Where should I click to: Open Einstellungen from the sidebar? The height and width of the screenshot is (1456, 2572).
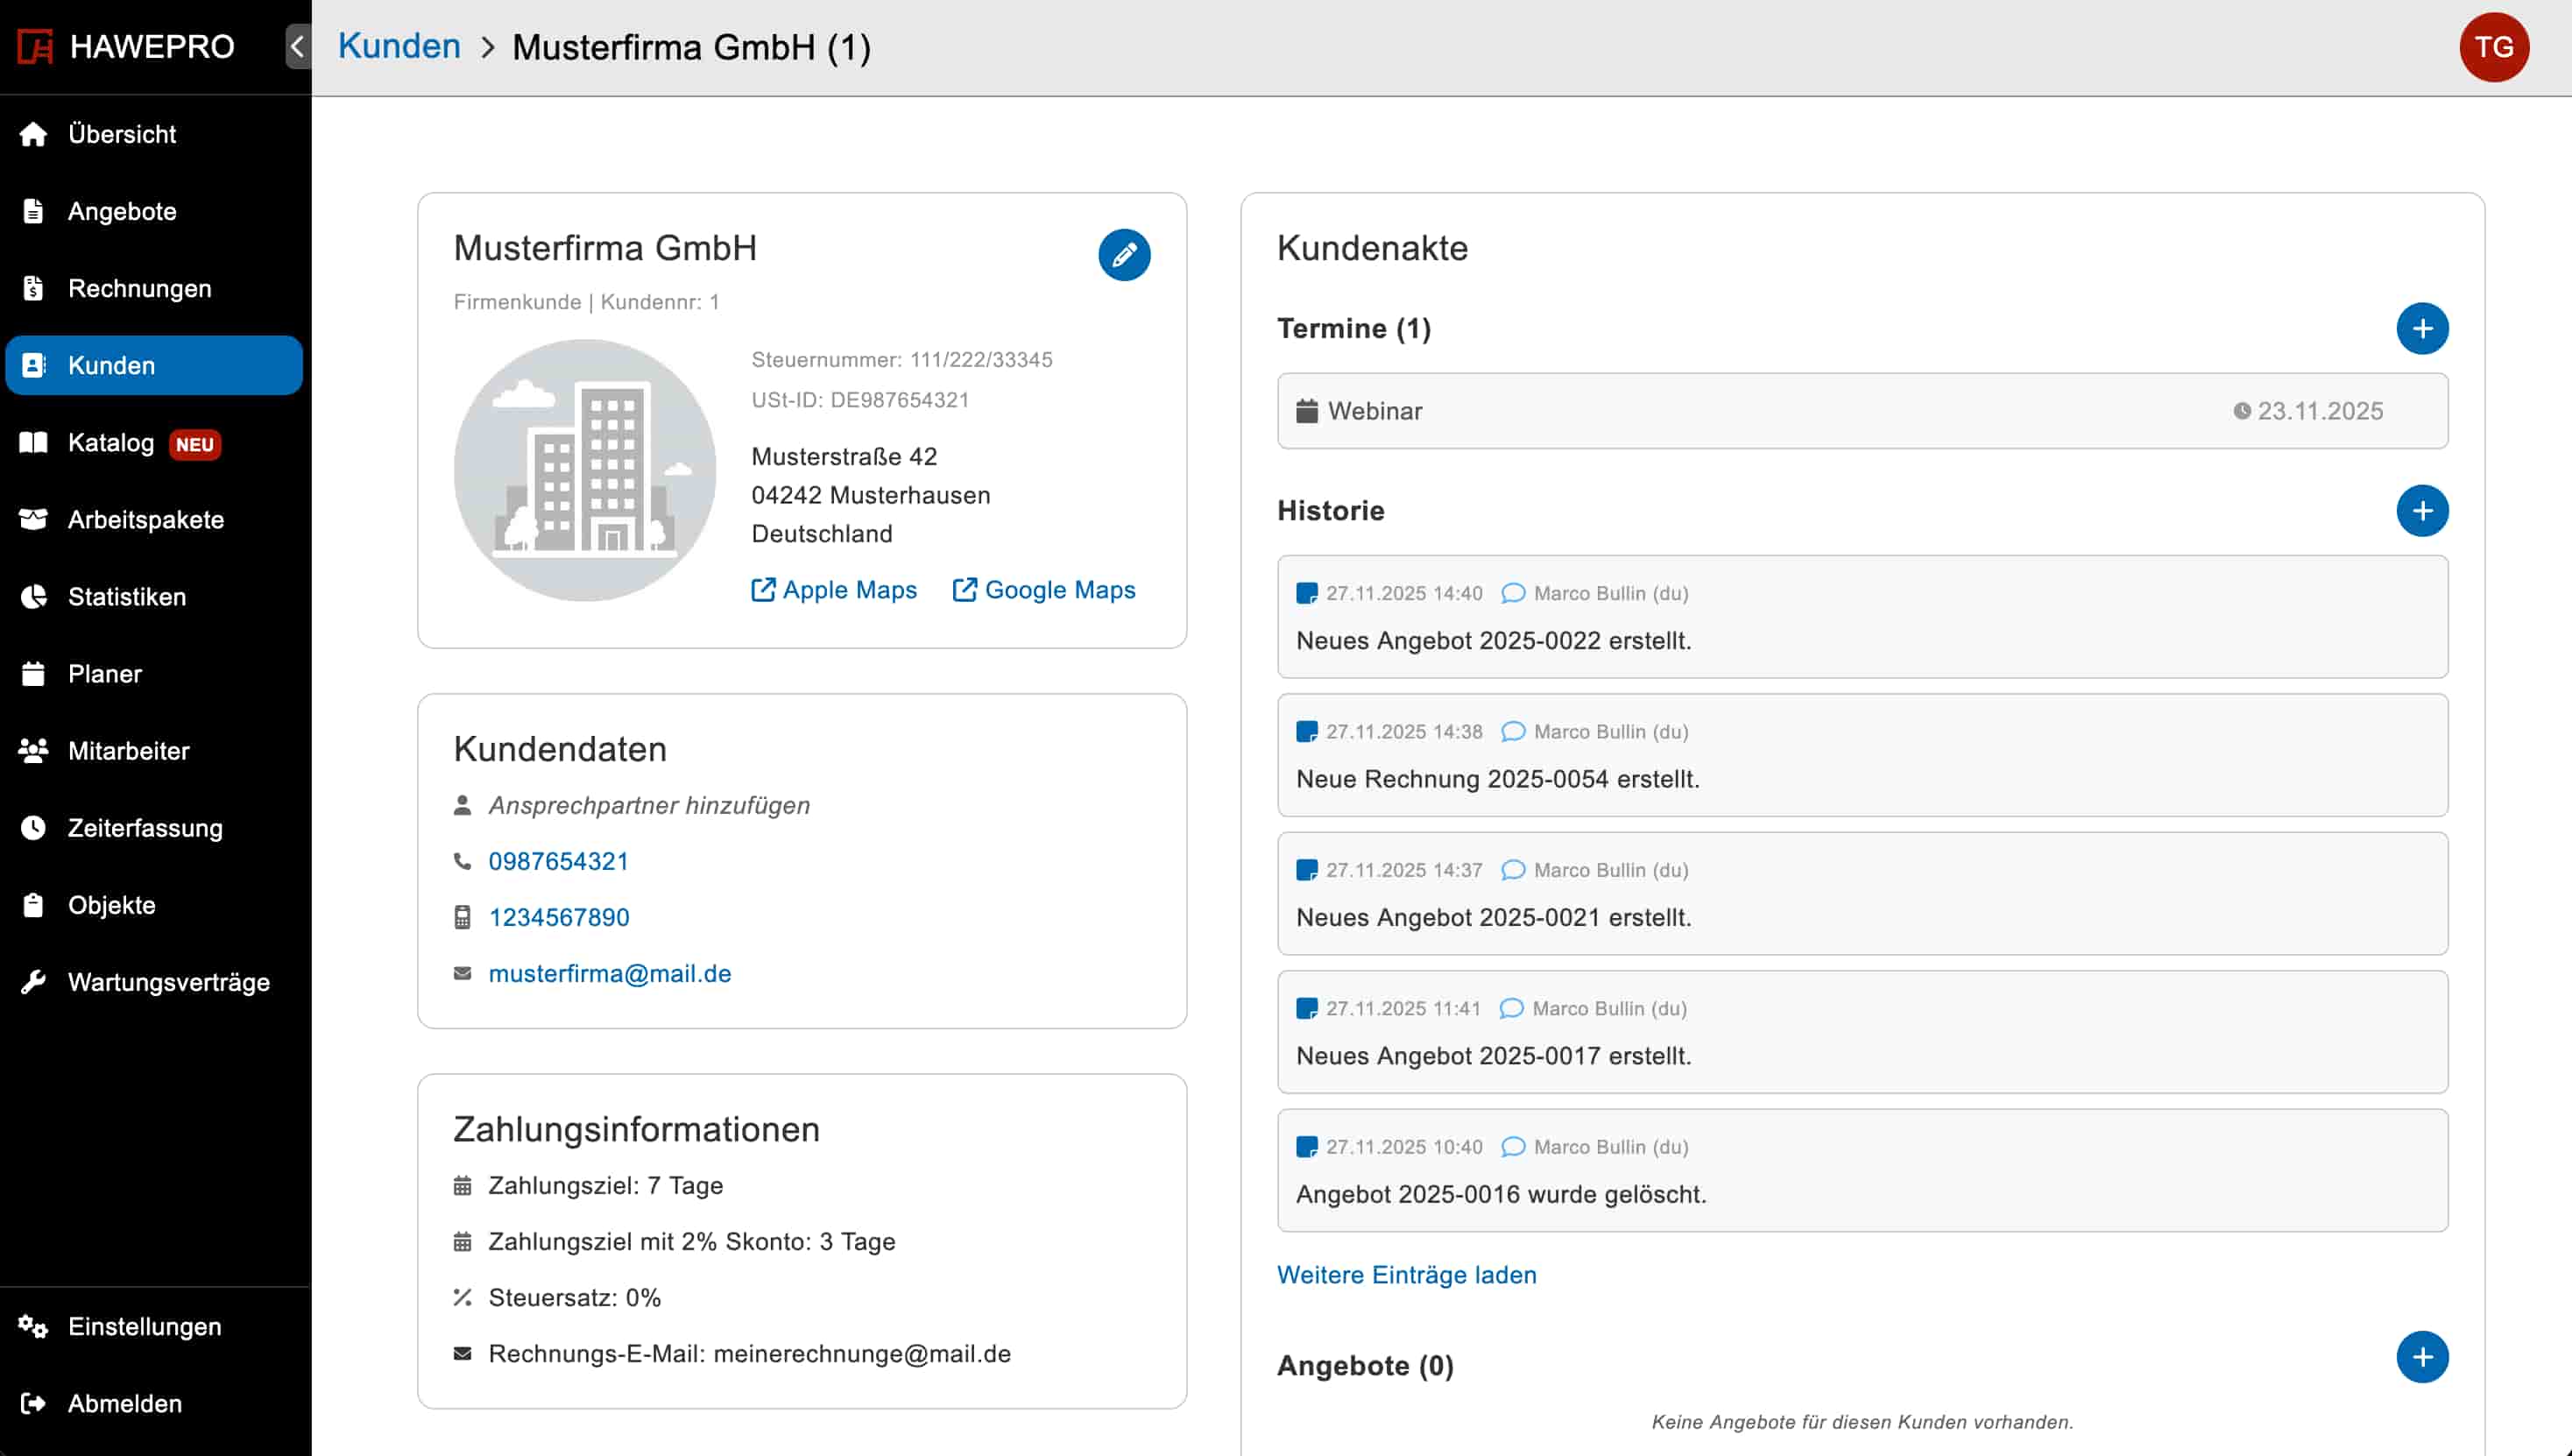[144, 1326]
